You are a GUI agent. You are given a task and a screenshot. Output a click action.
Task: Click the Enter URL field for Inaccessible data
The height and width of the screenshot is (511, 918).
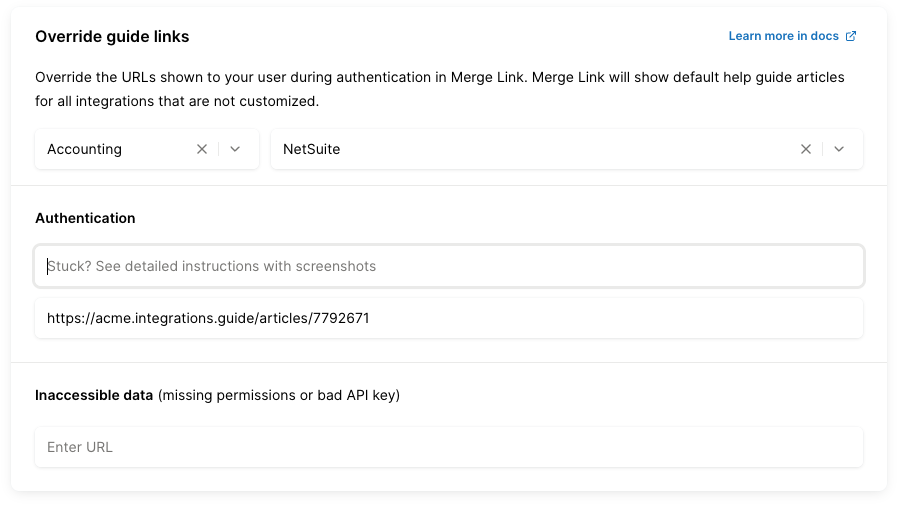pos(449,447)
